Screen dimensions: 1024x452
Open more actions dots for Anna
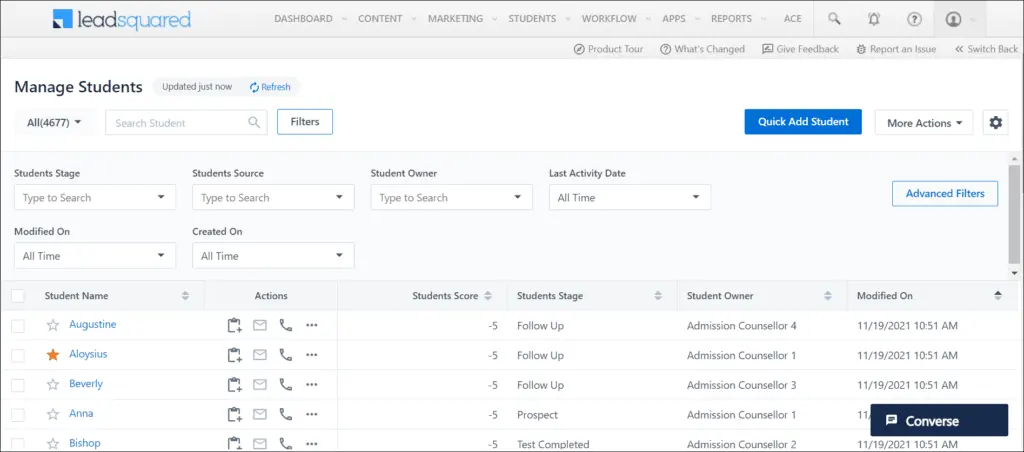[x=312, y=414]
